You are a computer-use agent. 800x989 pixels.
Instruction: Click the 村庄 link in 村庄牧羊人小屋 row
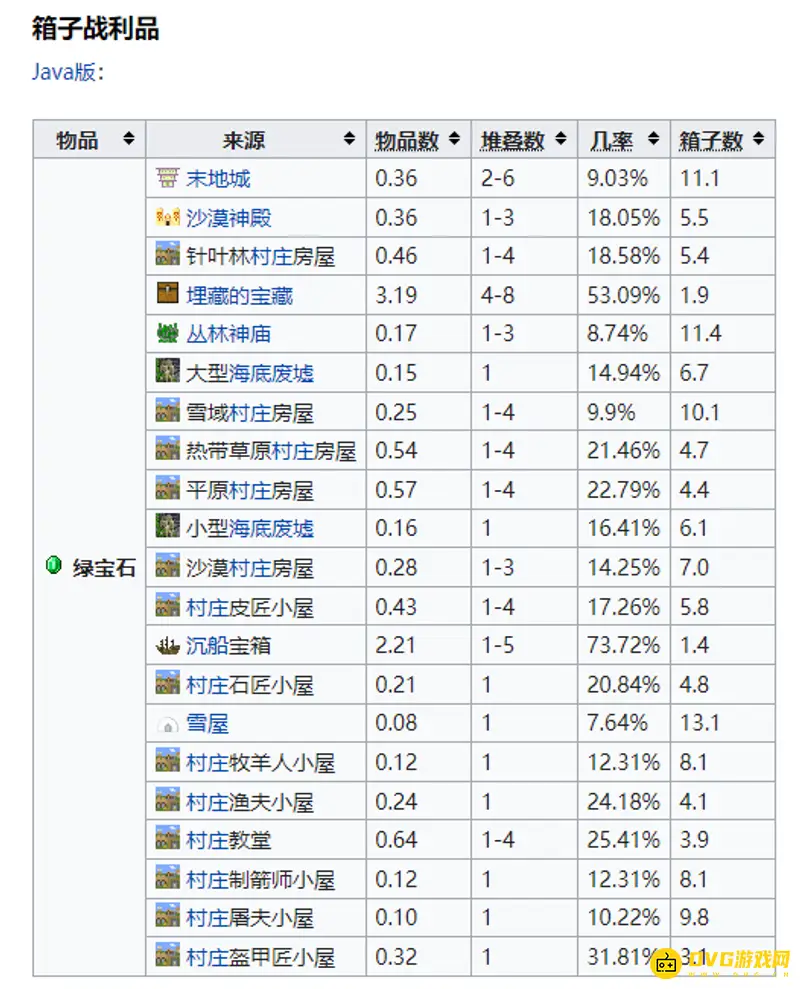pyautogui.click(x=208, y=763)
